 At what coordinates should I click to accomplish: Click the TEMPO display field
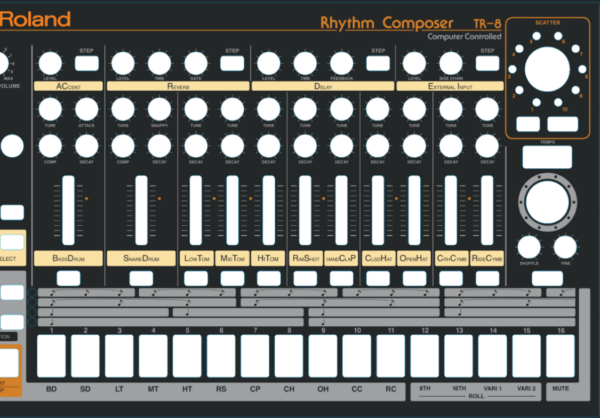pyautogui.click(x=547, y=157)
